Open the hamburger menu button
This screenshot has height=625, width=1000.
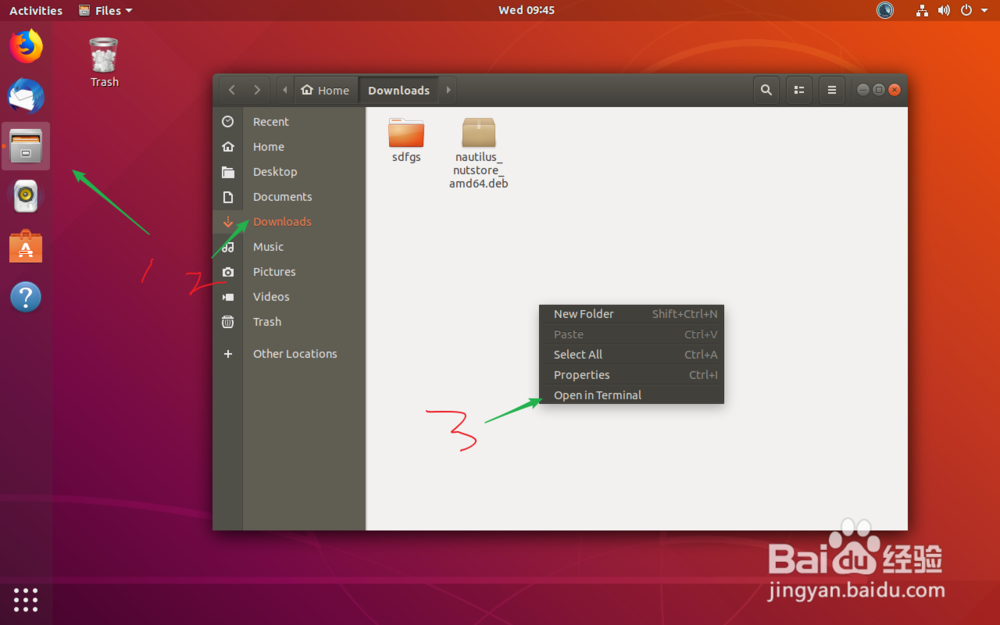click(832, 90)
